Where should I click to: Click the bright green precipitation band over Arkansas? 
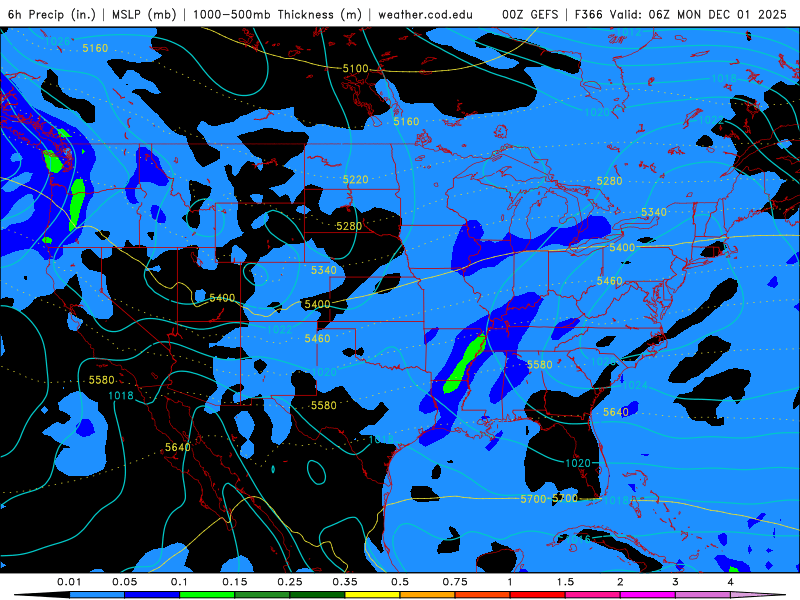464,364
